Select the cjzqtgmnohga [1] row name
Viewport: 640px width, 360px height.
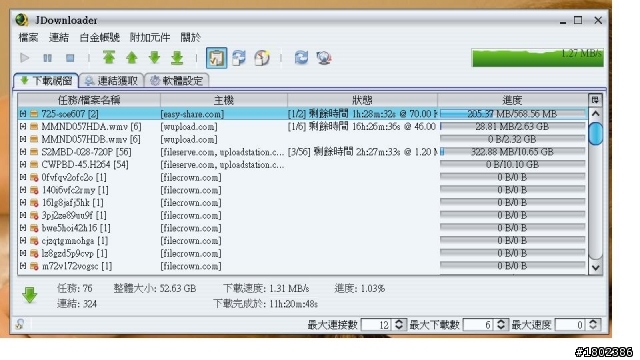point(75,241)
